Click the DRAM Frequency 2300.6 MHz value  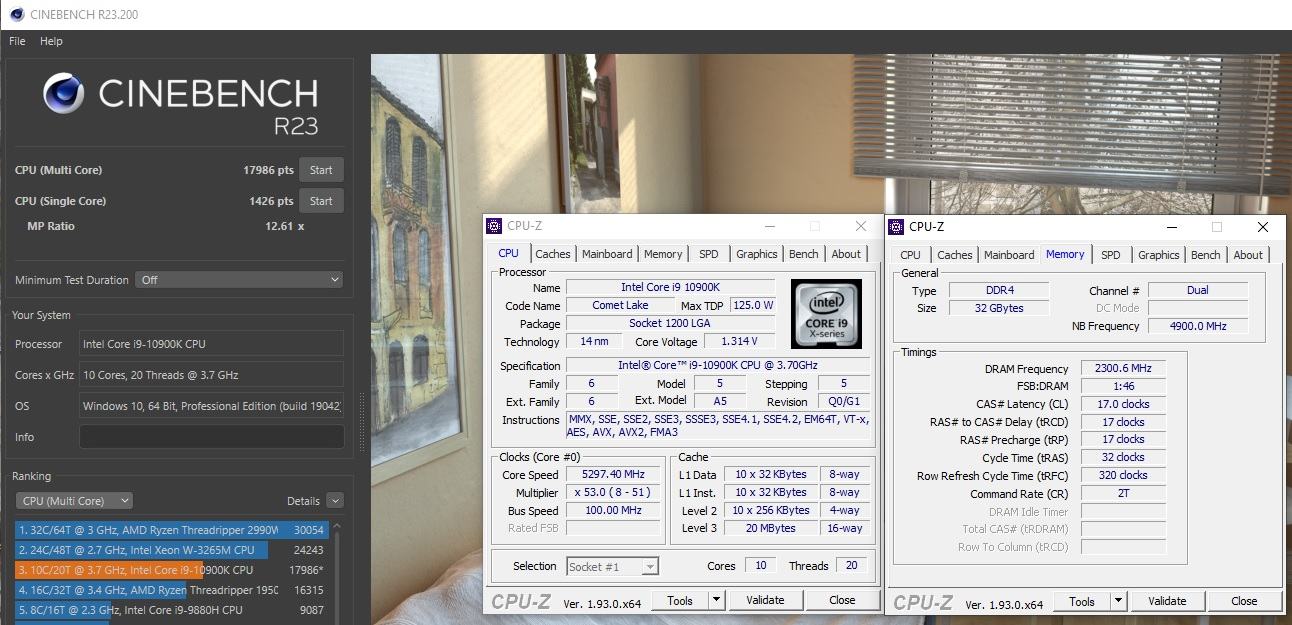pos(1123,369)
